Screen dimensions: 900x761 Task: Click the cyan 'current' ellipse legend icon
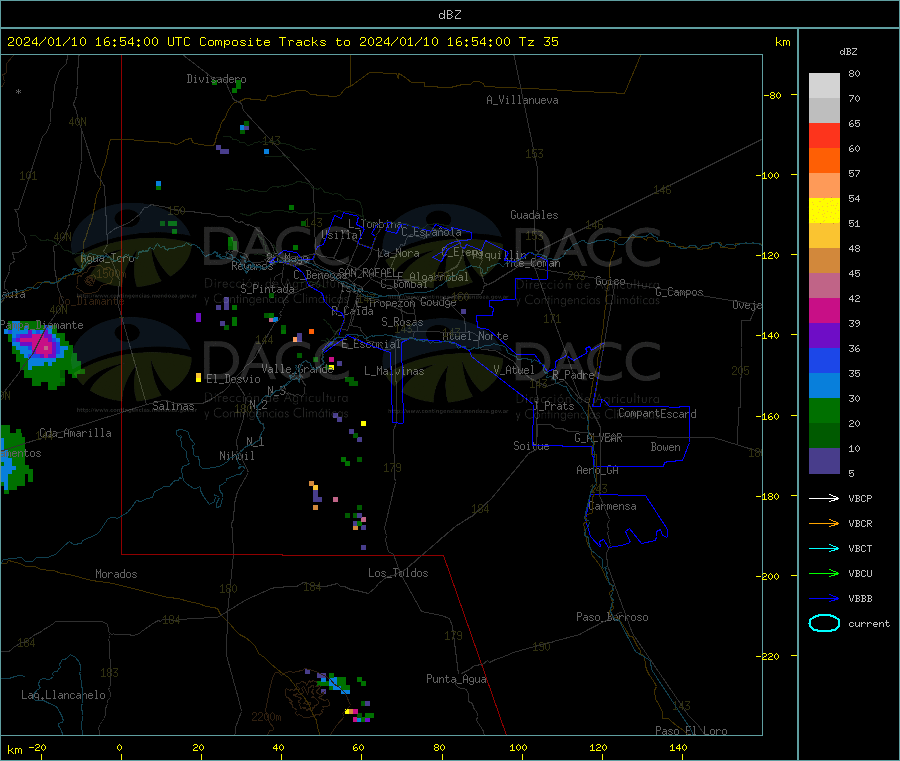824,623
